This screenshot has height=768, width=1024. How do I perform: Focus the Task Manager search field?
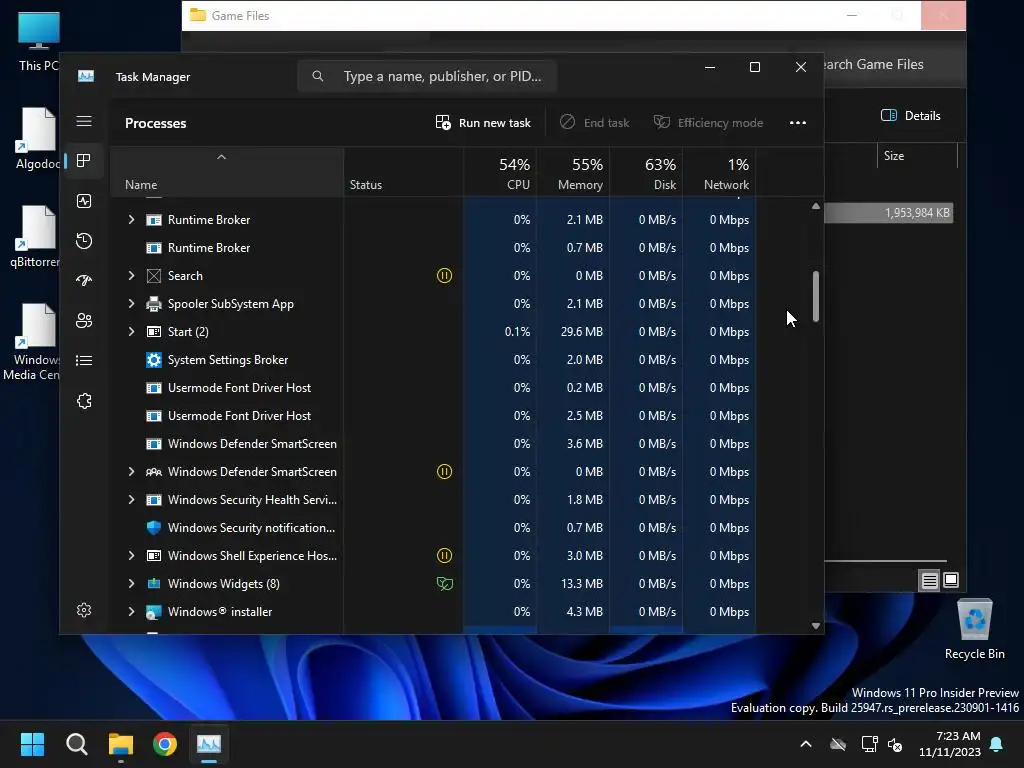[x=427, y=76]
